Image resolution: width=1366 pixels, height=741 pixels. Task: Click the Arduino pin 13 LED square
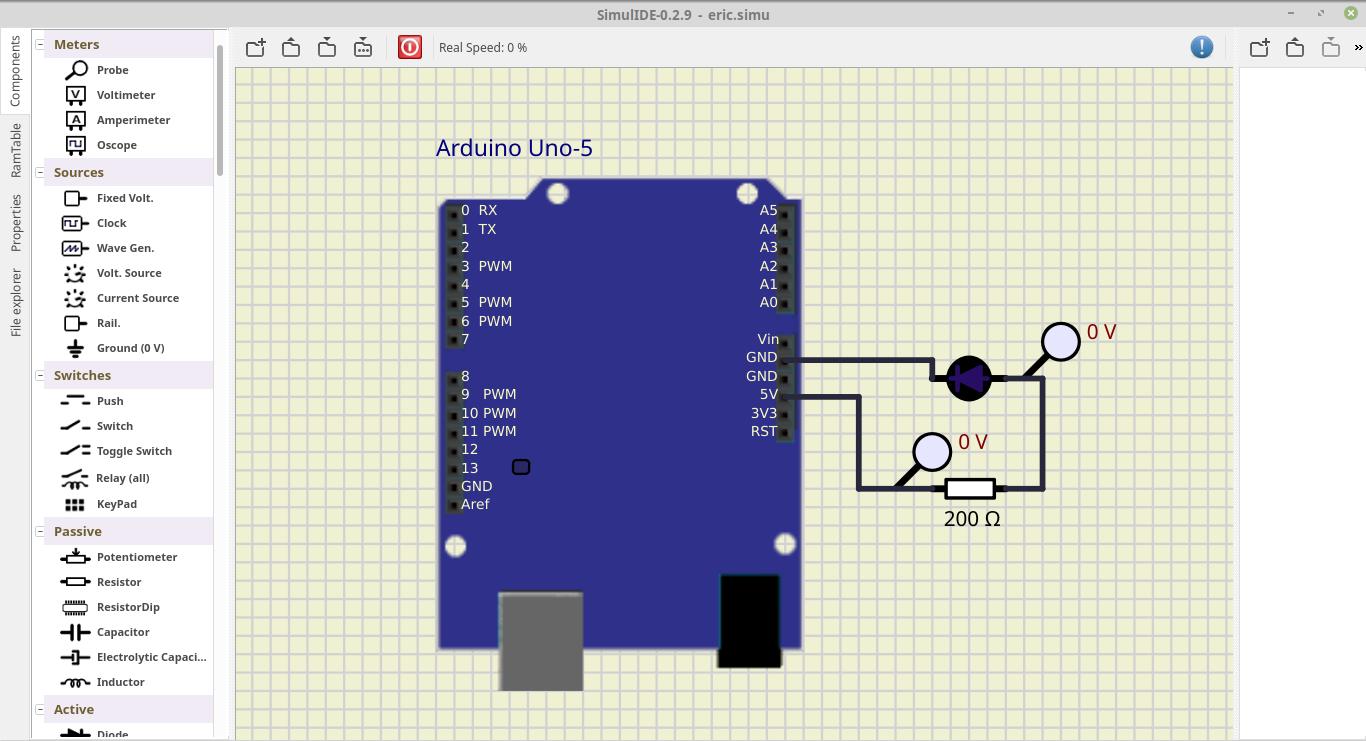tap(521, 467)
